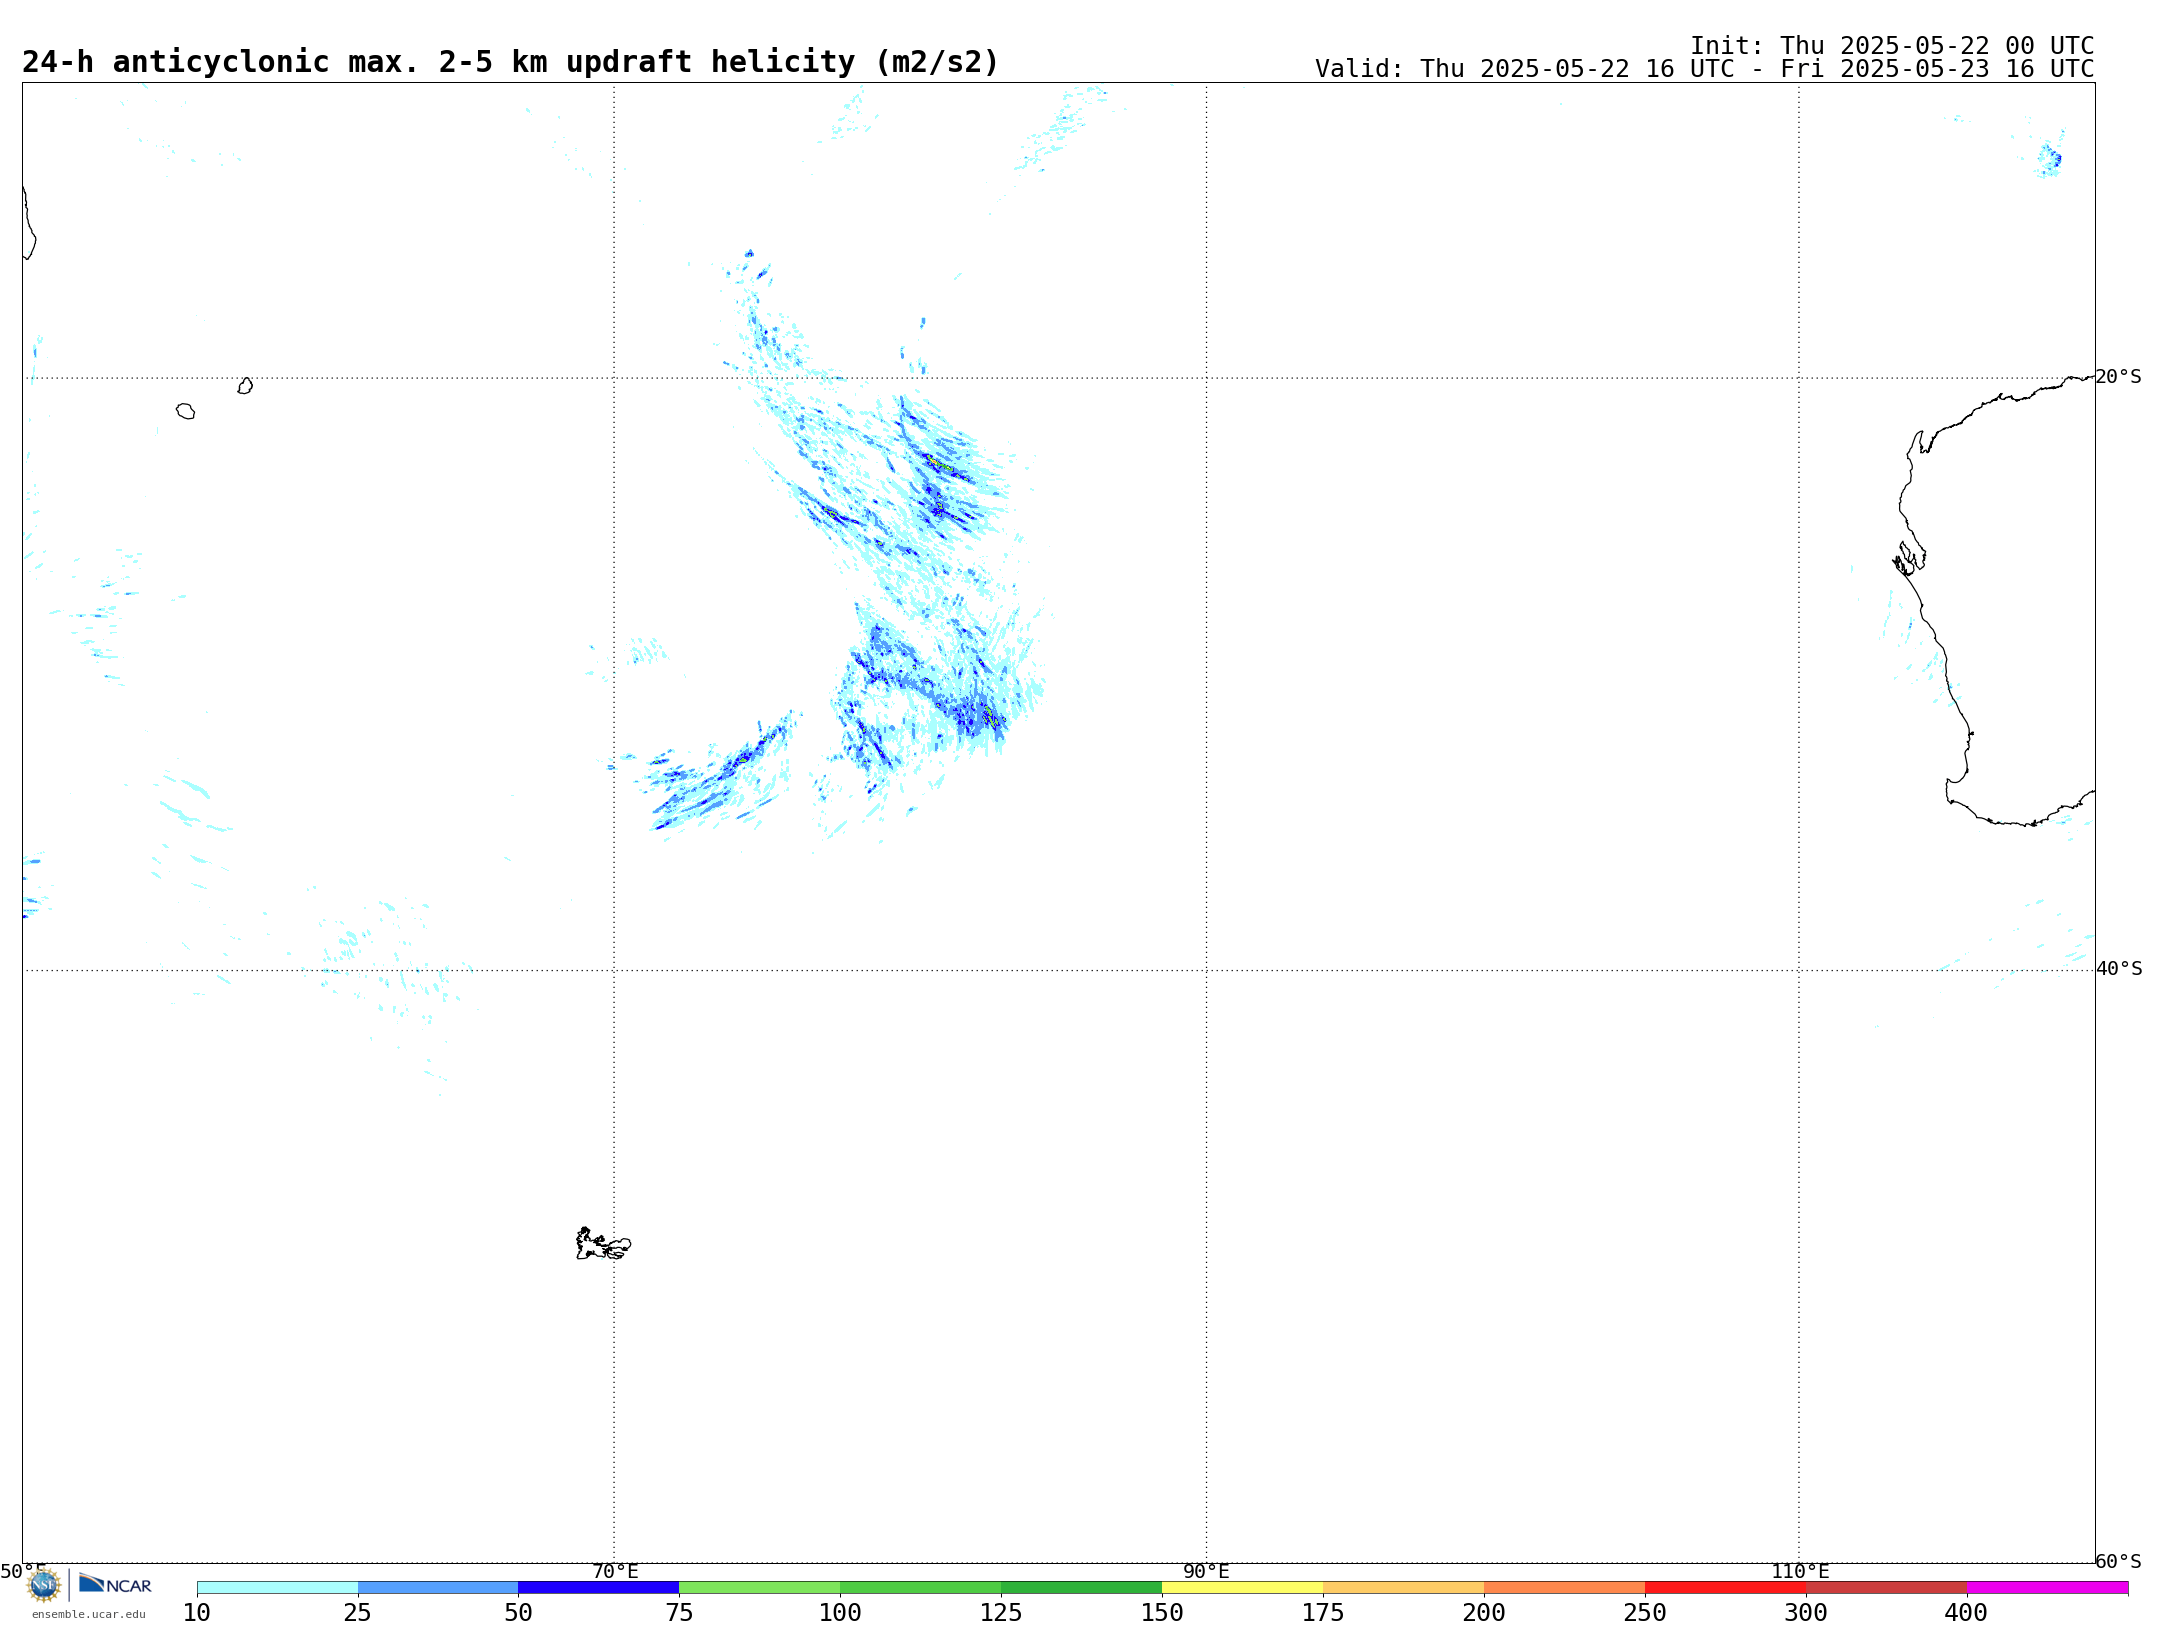Click the colorbar tick label 400
Image resolution: width=2160 pixels, height=1626 pixels.
pyautogui.click(x=1967, y=1613)
